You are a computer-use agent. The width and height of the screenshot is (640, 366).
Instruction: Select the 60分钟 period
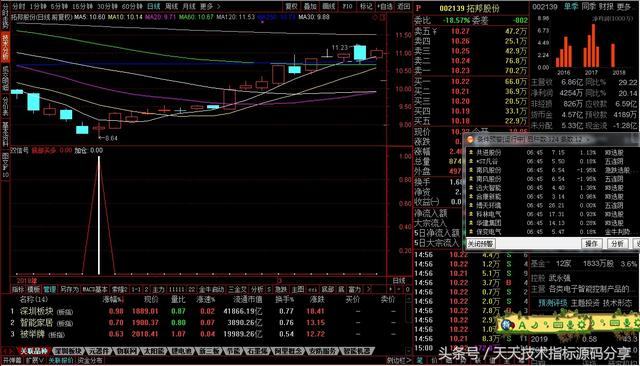coord(132,7)
